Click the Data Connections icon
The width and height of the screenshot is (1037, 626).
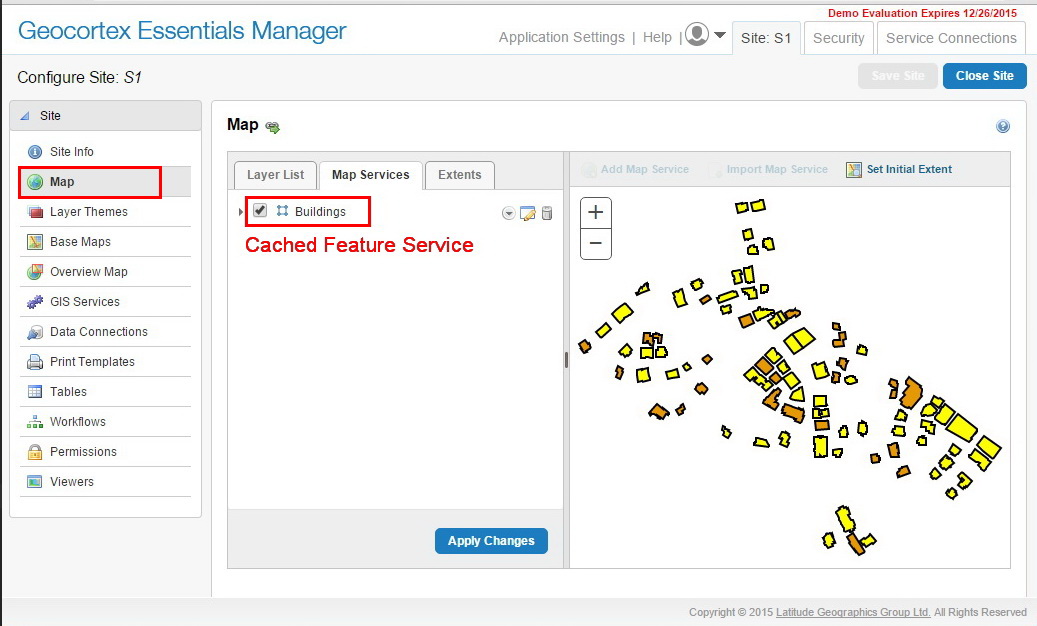(35, 332)
